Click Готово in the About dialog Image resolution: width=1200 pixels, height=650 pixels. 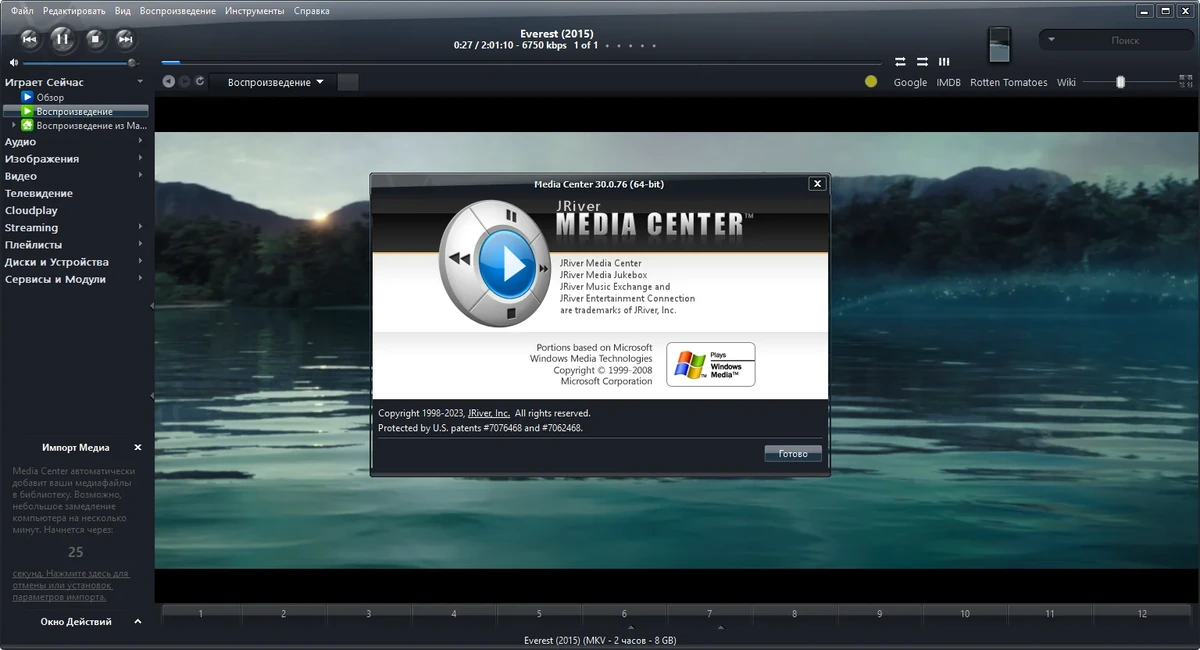point(793,454)
